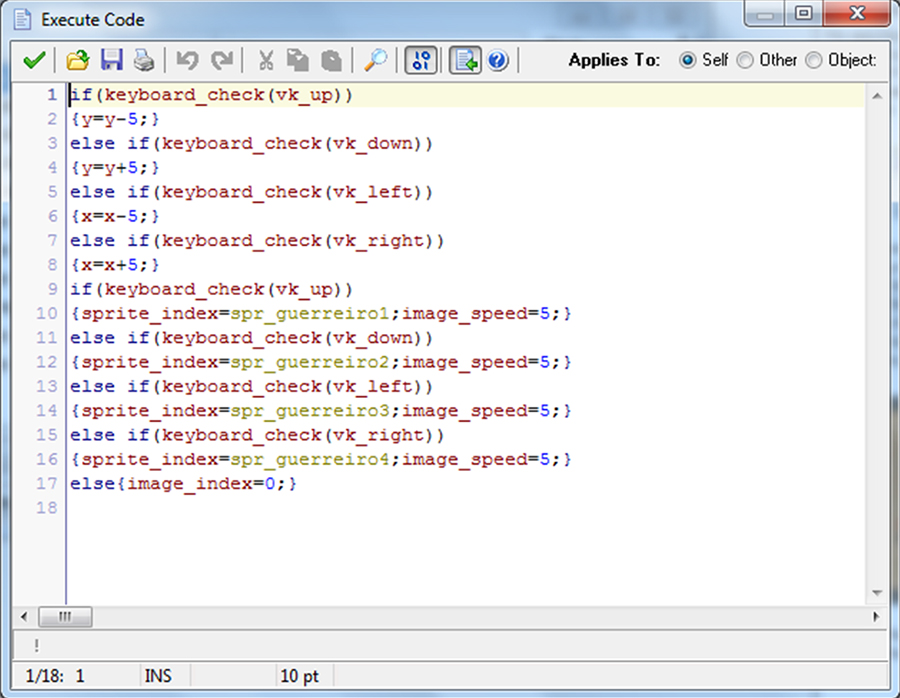The image size is (900, 698).
Task: Click the vertical scrollbar up arrow
Action: [876, 96]
